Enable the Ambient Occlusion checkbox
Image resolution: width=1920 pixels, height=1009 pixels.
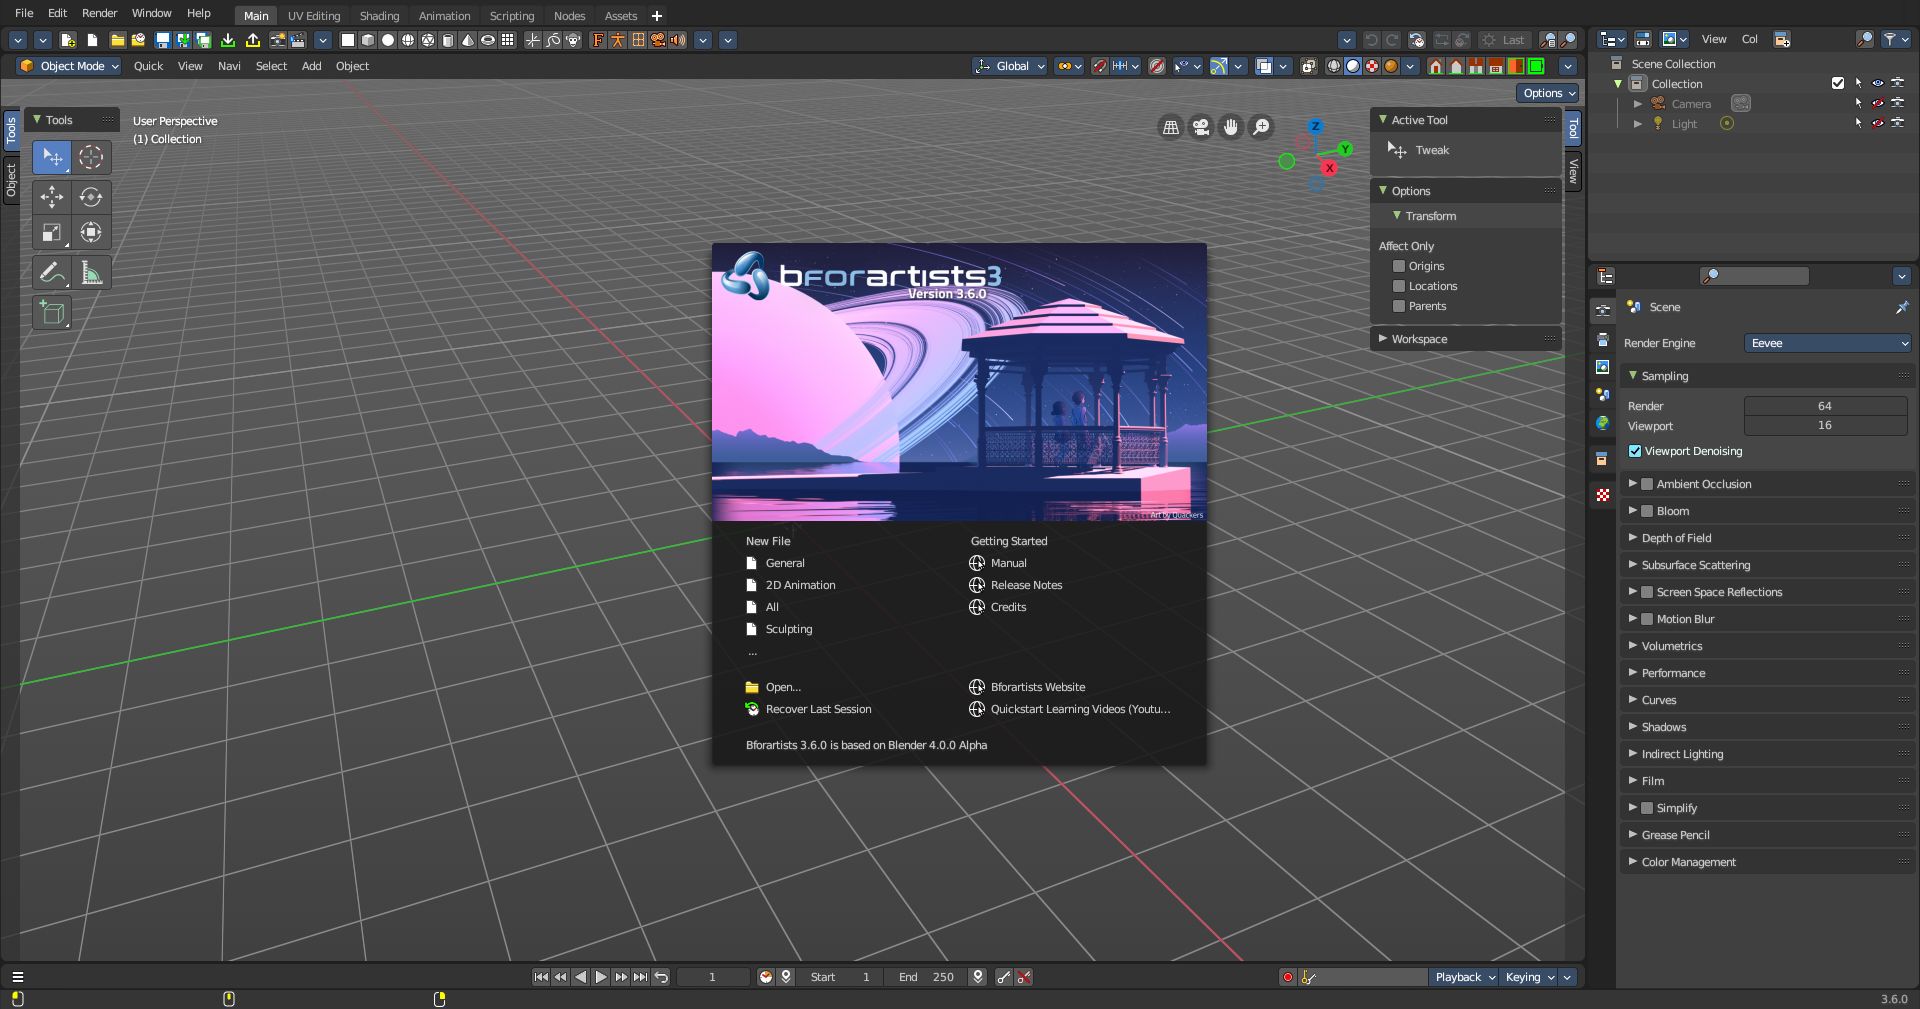click(1647, 484)
